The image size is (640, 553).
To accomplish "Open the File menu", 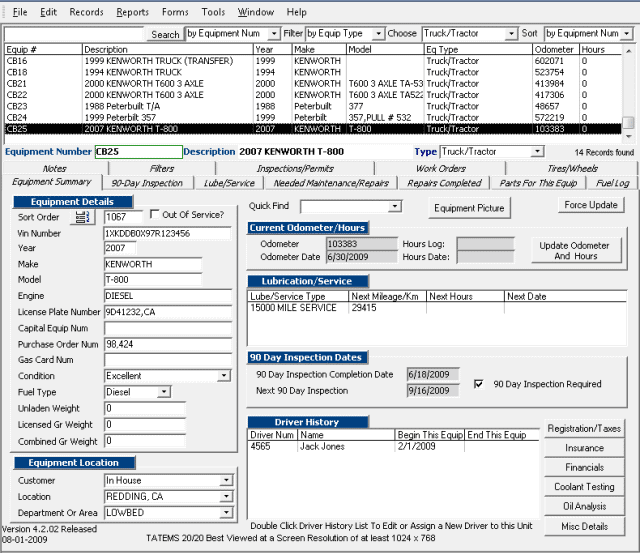I will (x=20, y=12).
